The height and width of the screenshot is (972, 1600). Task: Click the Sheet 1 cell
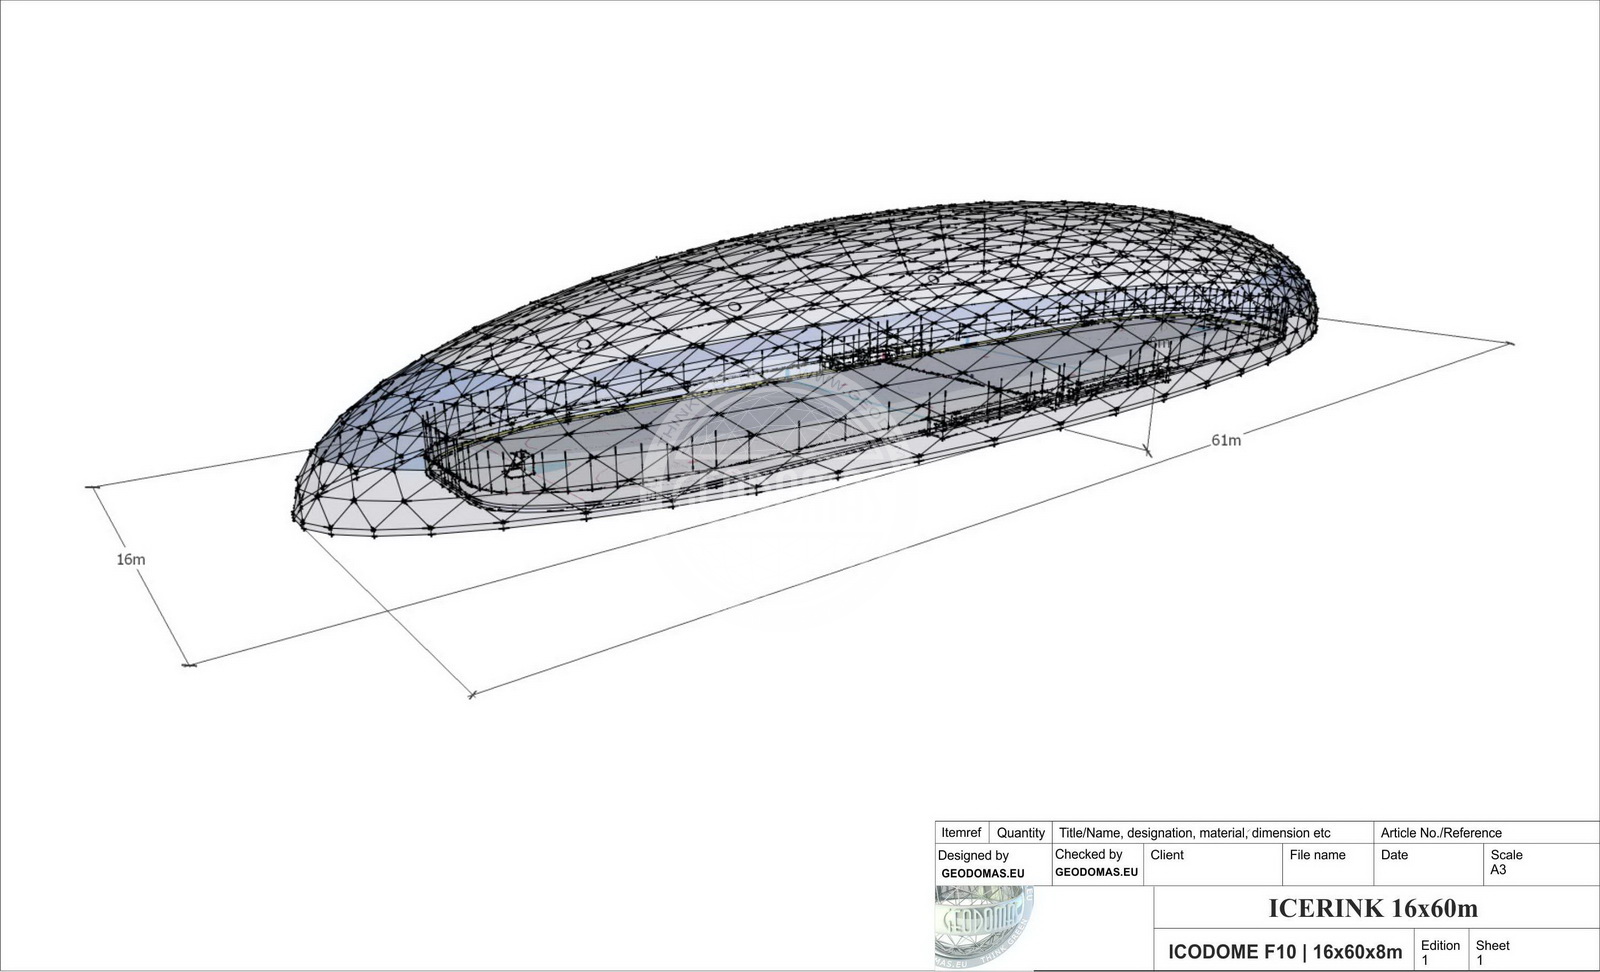pyautogui.click(x=1495, y=951)
